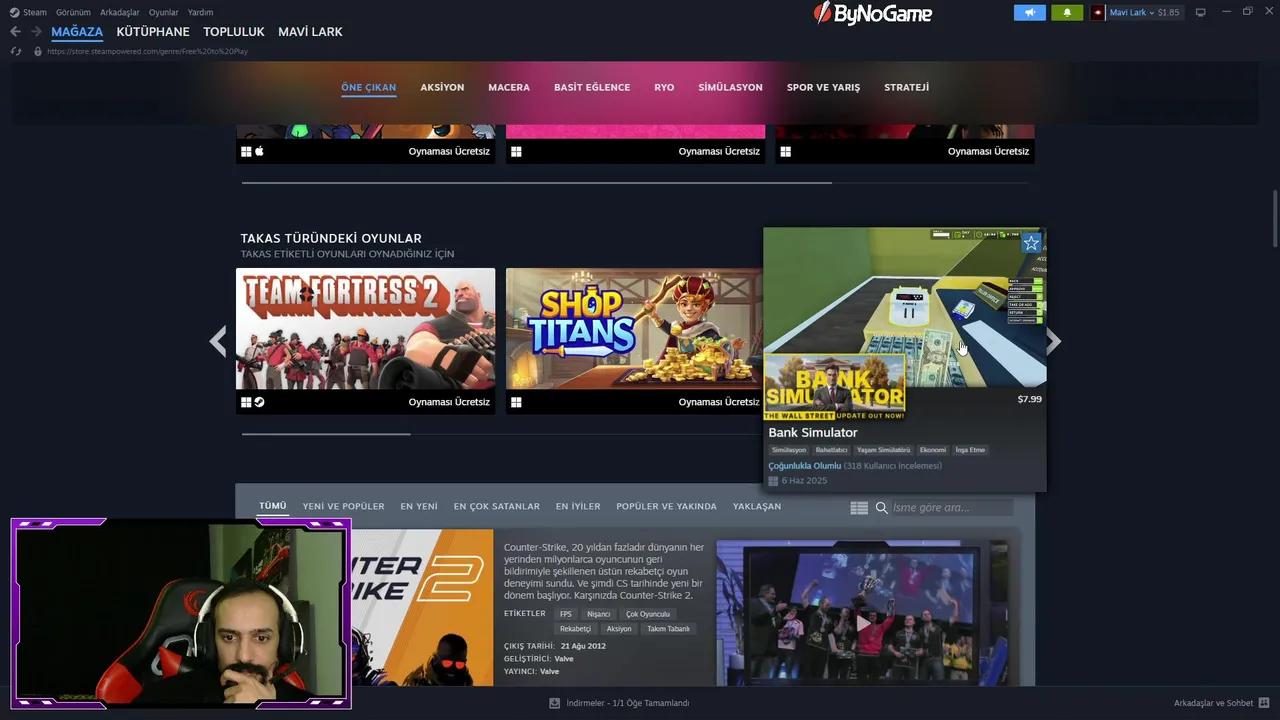Click the Steam logo menu
1280x720 pixels.
pyautogui.click(x=14, y=12)
